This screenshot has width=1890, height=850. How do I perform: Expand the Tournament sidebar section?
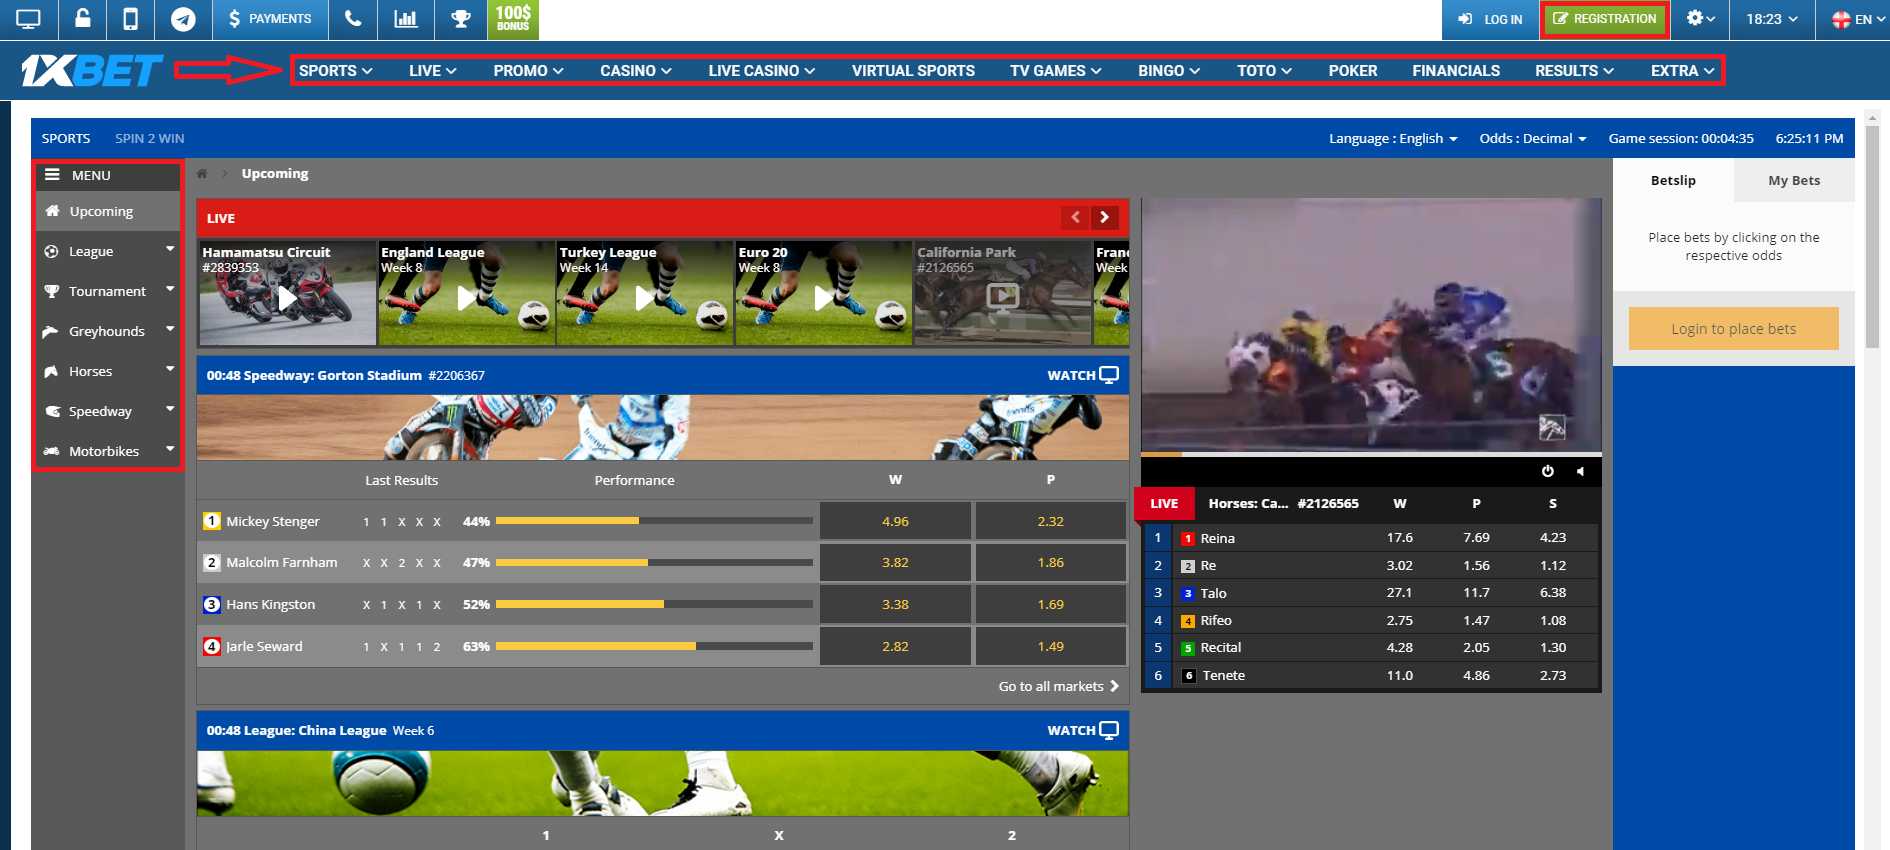tap(170, 289)
